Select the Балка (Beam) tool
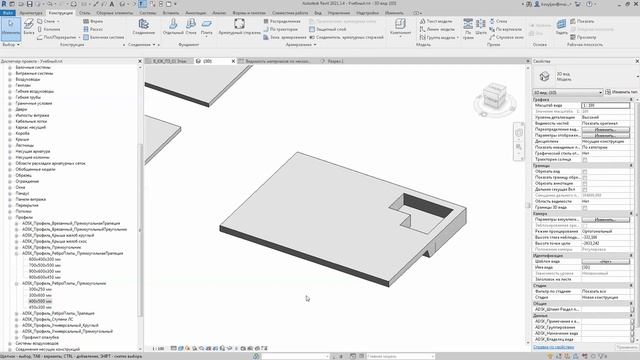 coord(29,27)
